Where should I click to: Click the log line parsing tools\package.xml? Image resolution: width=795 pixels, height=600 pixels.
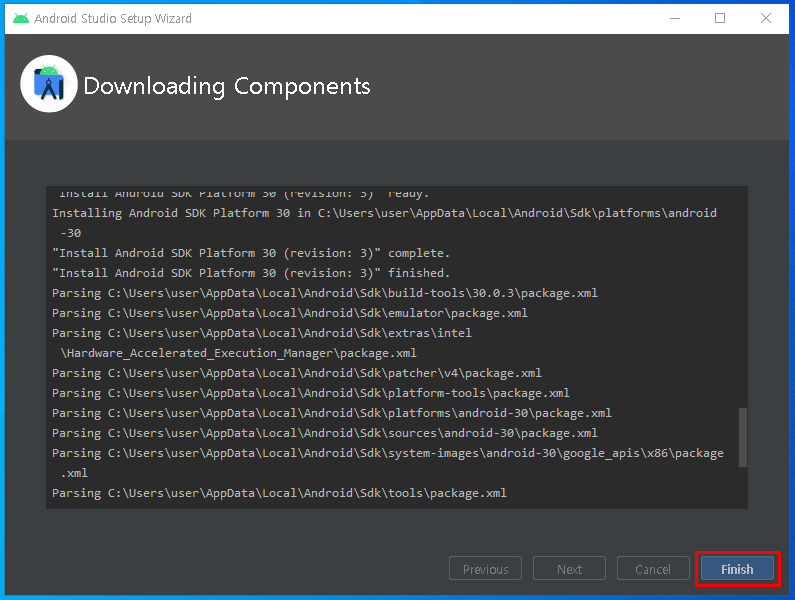coord(279,493)
